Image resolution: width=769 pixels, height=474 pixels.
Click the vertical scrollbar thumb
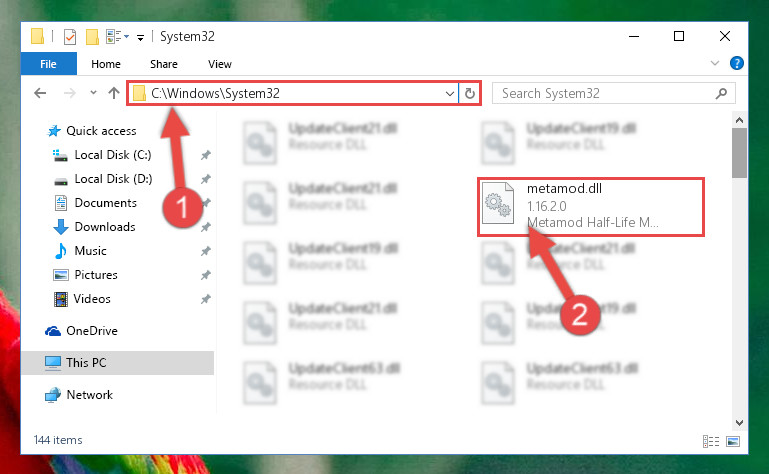tap(739, 153)
